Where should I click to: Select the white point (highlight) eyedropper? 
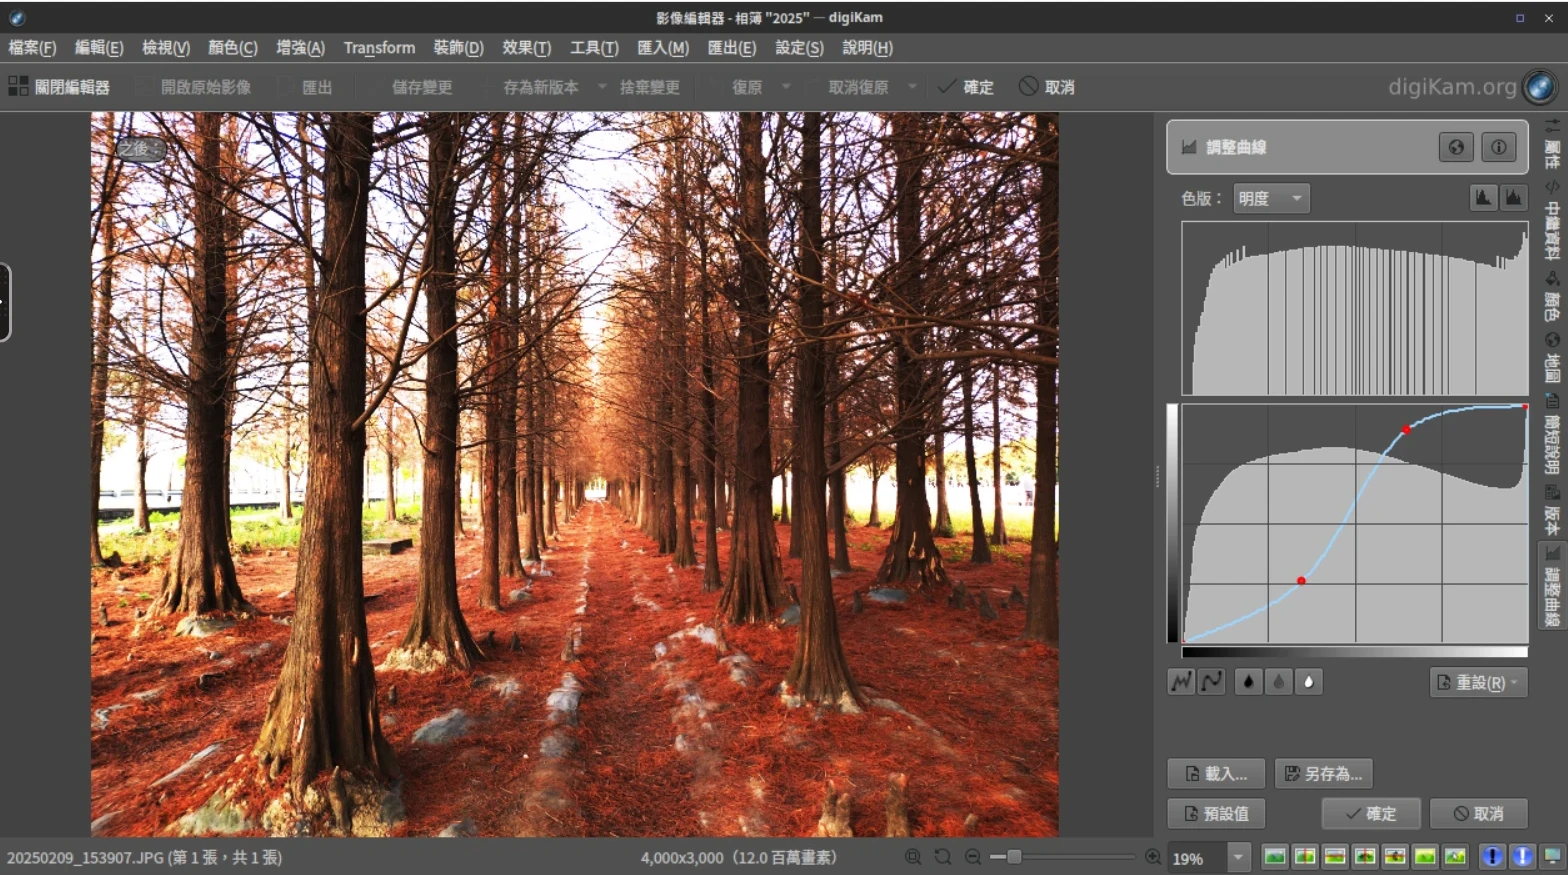[x=1308, y=682]
